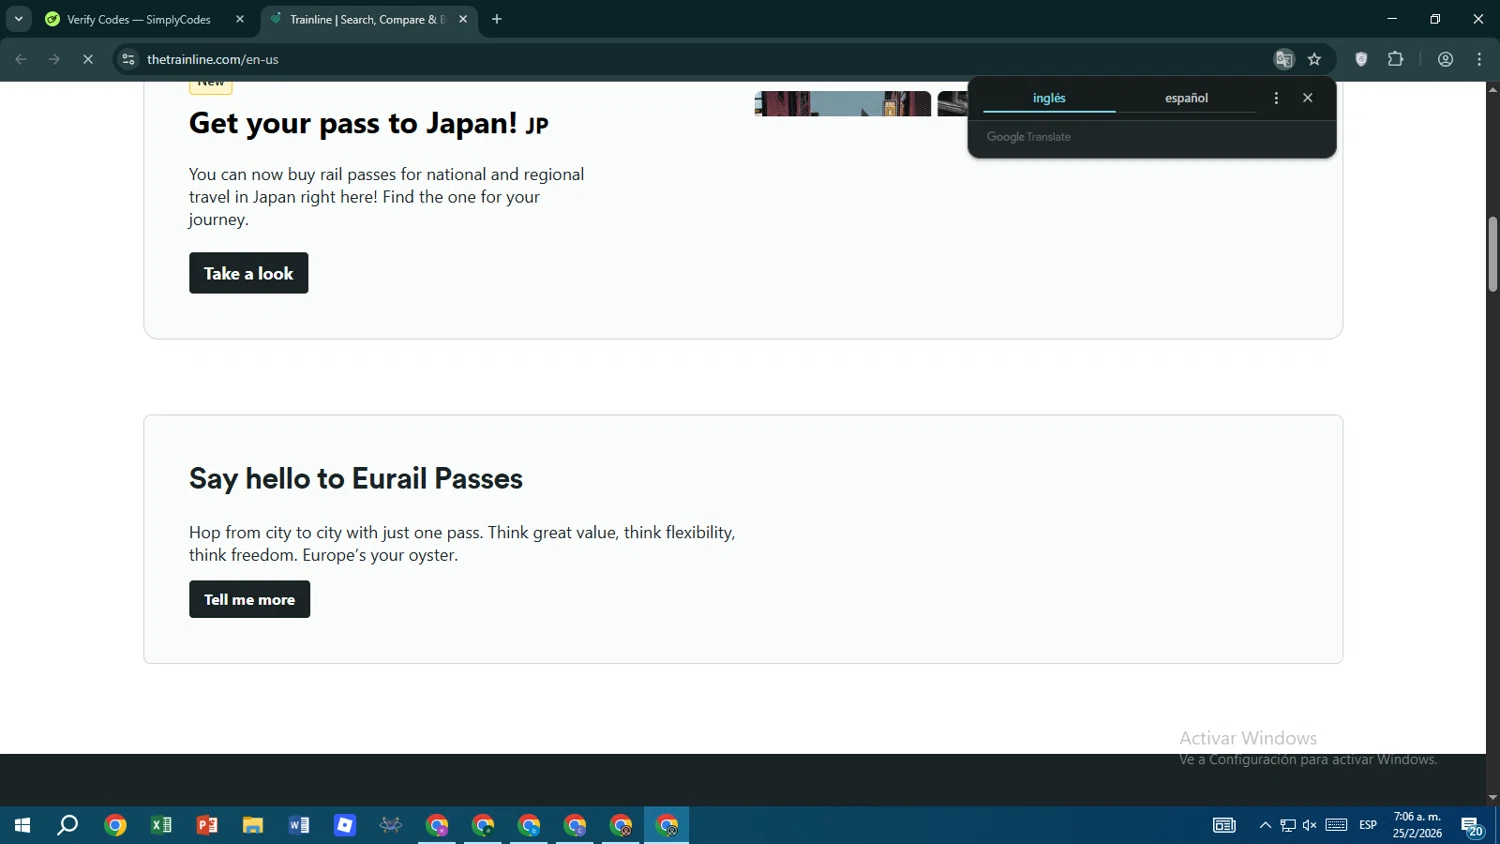1500x844 pixels.
Task: Open the Extensions puzzle icon
Action: click(x=1396, y=59)
